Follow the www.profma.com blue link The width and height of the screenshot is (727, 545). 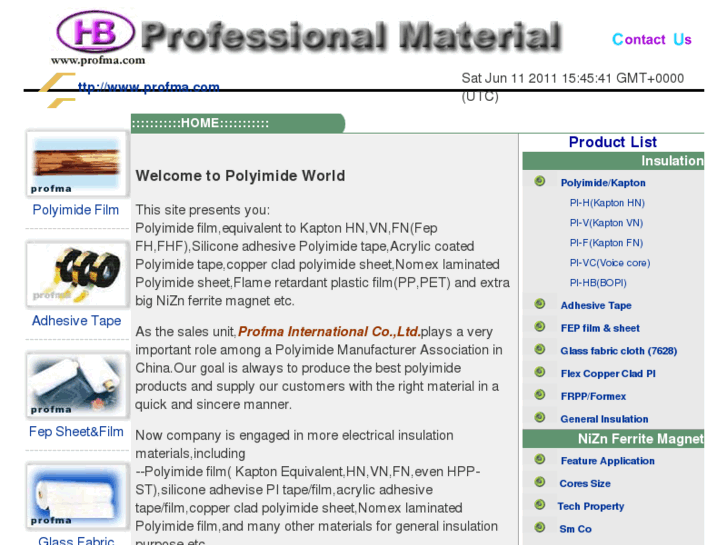[148, 87]
